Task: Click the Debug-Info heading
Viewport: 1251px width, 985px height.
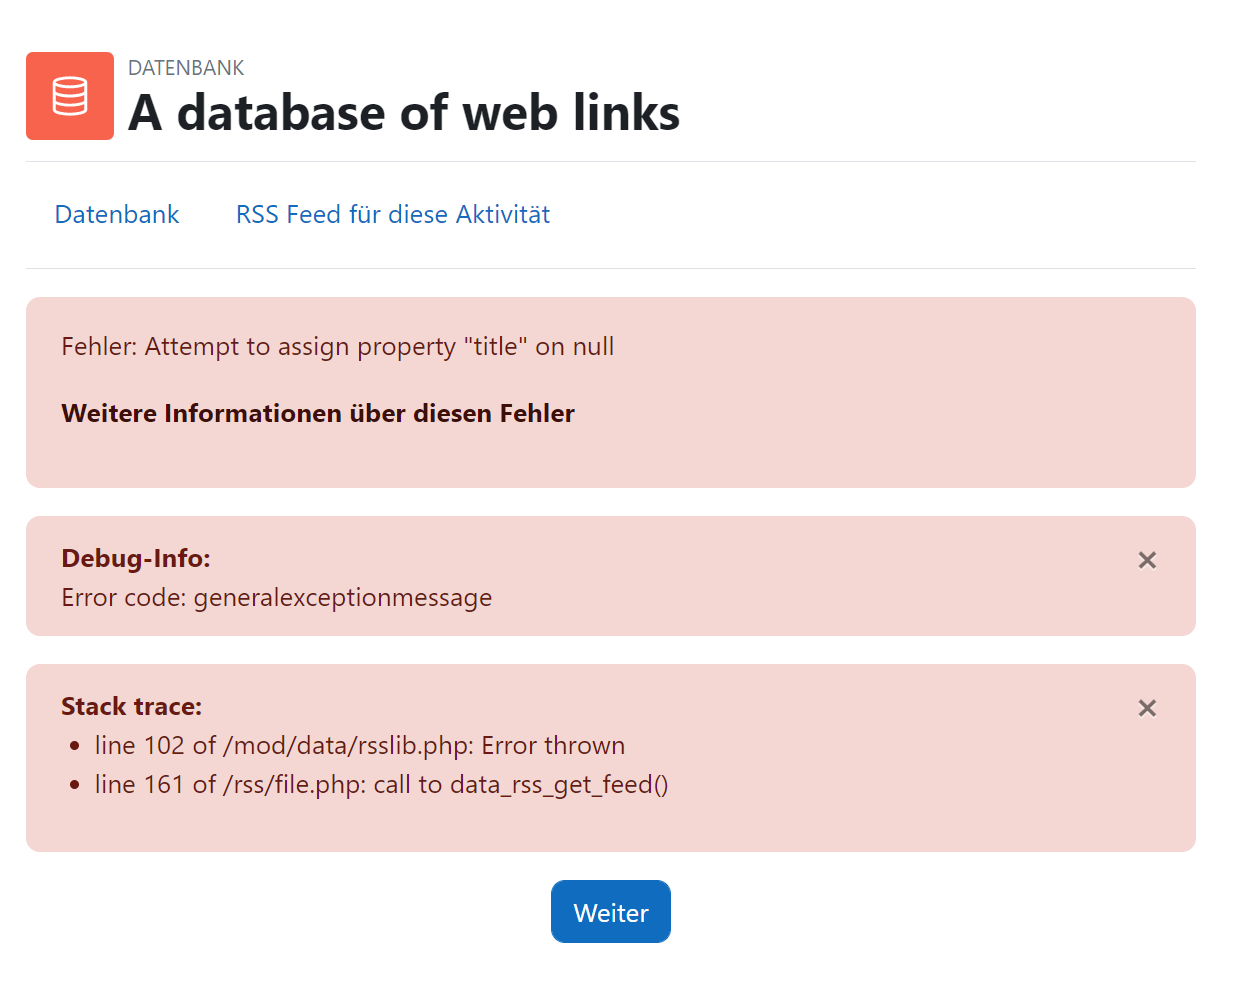Action: [136, 558]
